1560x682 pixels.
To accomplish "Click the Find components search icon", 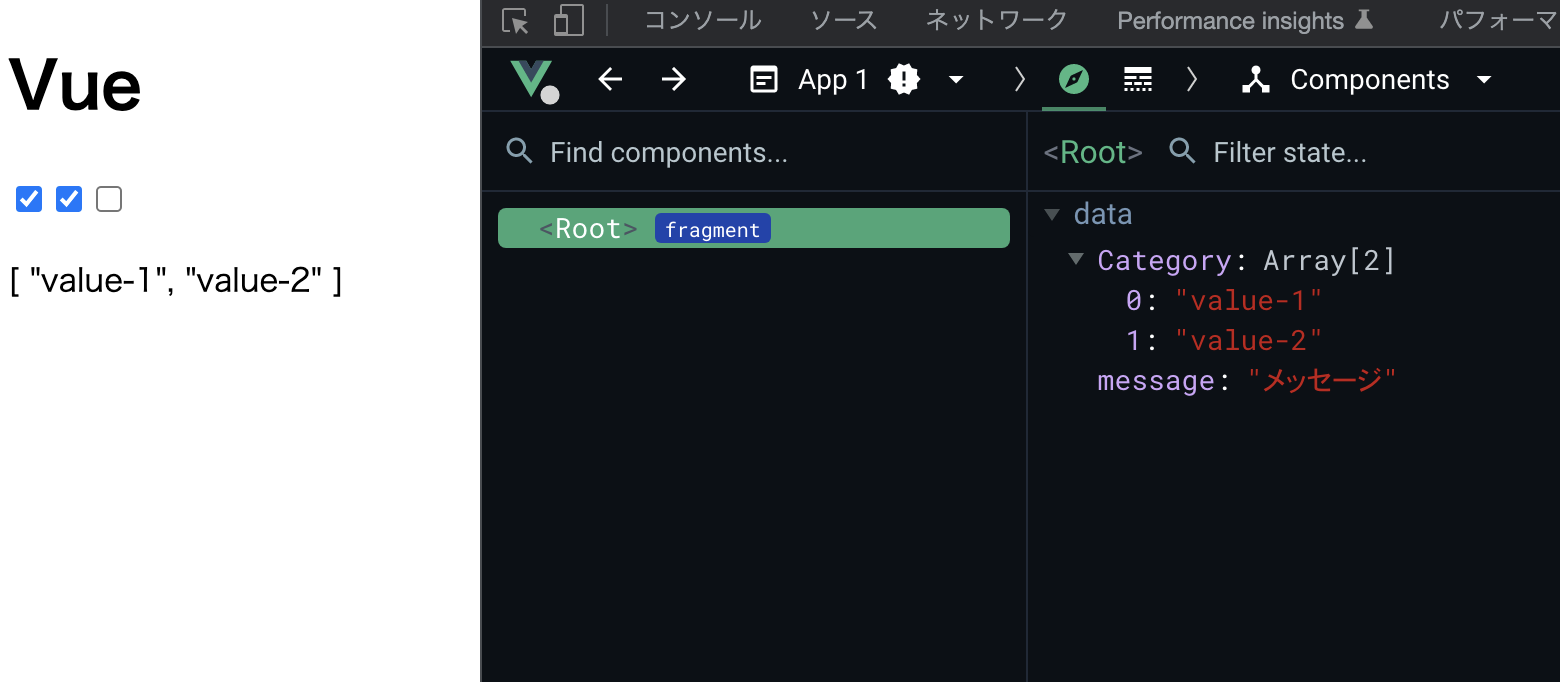I will tap(520, 152).
